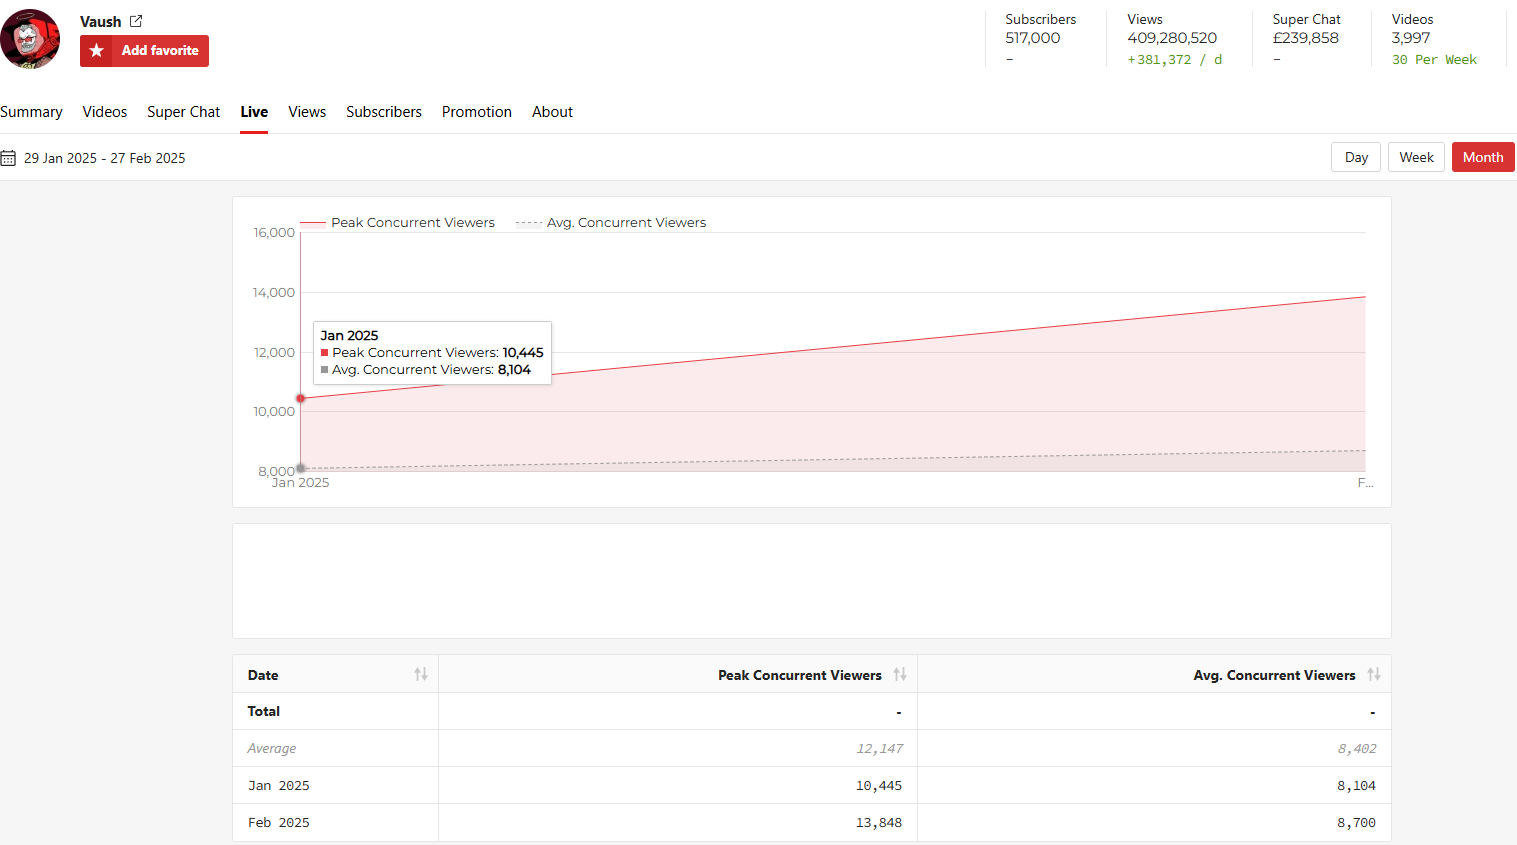1517x845 pixels.
Task: Sort by Avg. Concurrent Viewers arrows icon
Action: click(x=1374, y=675)
